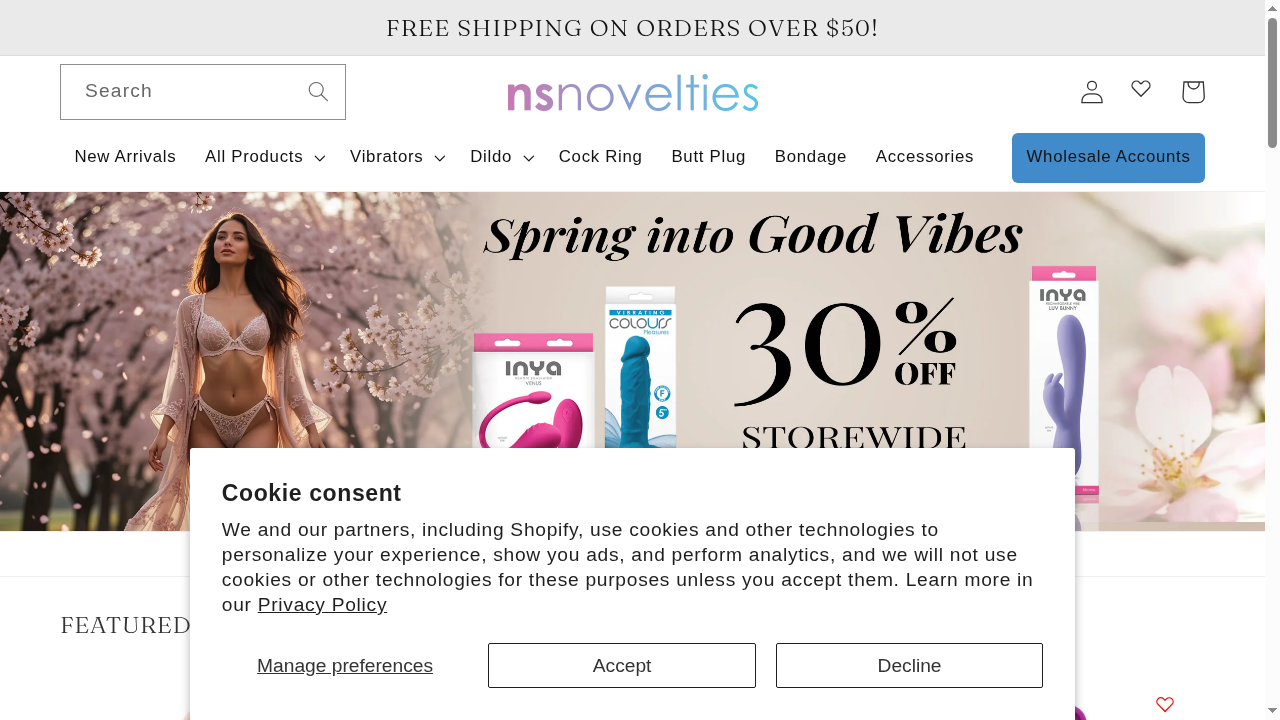Open the account login icon
The height and width of the screenshot is (720, 1280).
1091,91
